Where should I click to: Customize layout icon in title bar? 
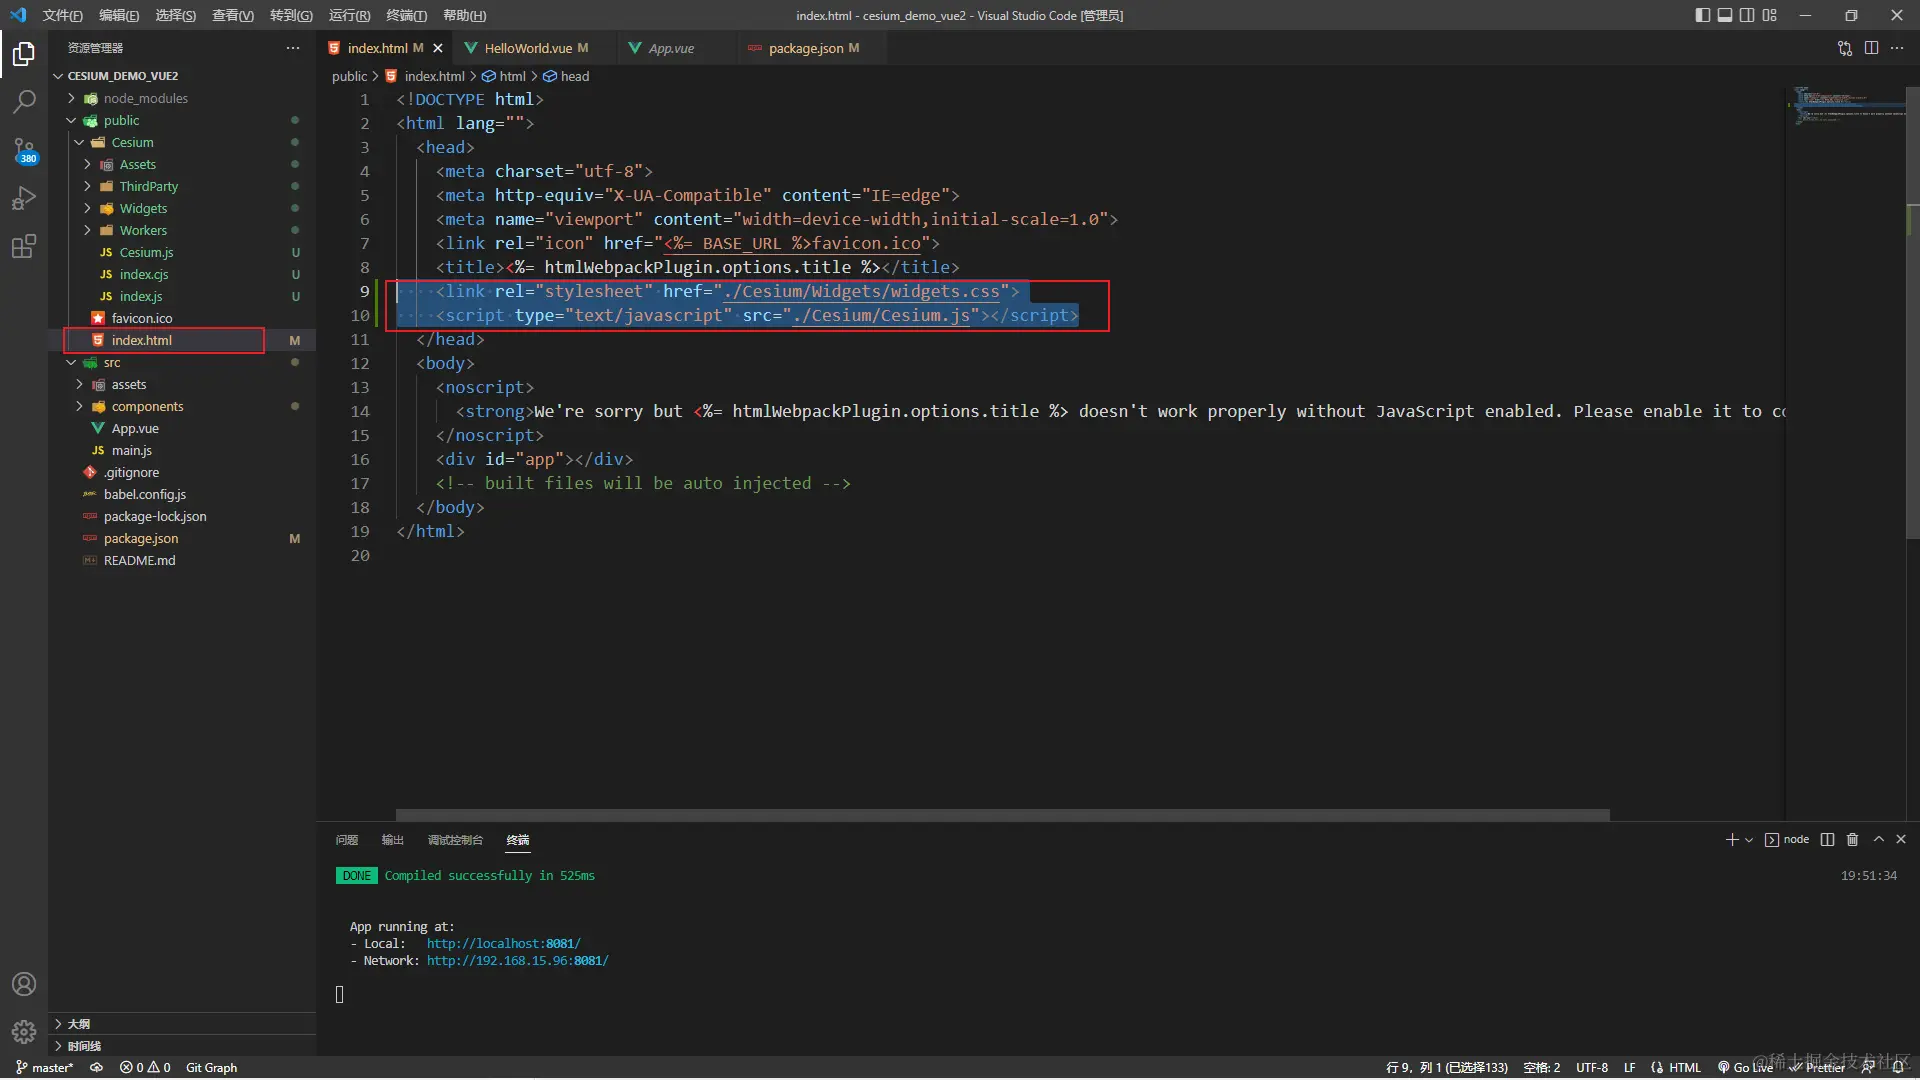click(x=1770, y=15)
